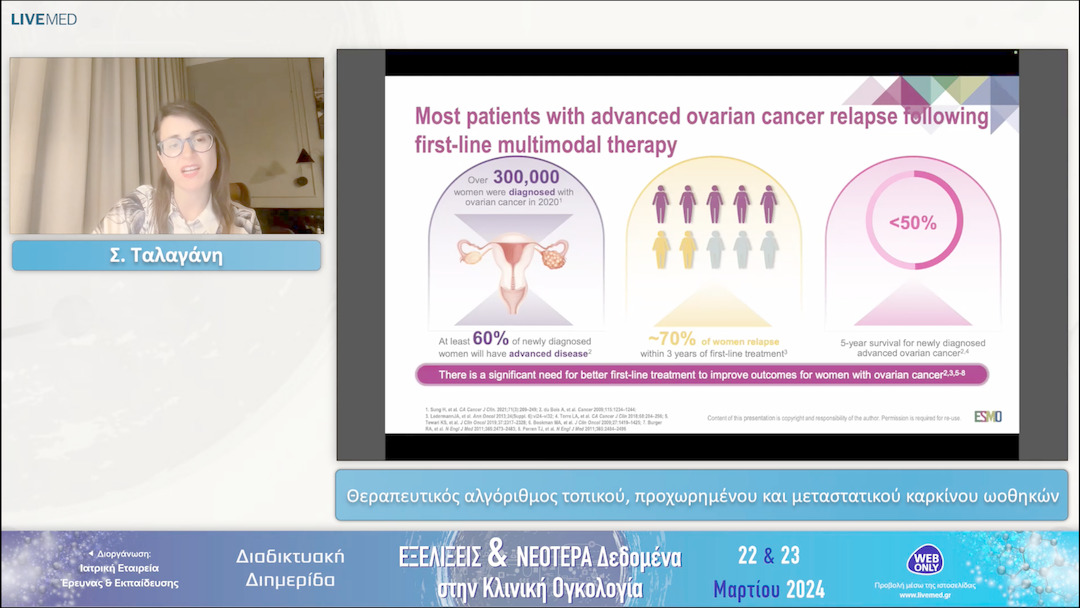This screenshot has height=608, width=1080.
Task: Click the "At least 60%" statistic text
Action: point(515,346)
